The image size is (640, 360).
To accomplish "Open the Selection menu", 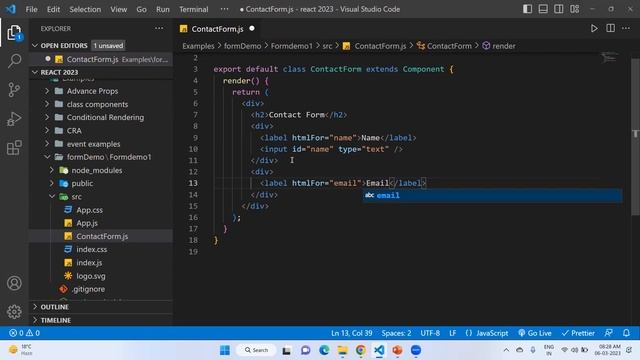I will point(85,9).
